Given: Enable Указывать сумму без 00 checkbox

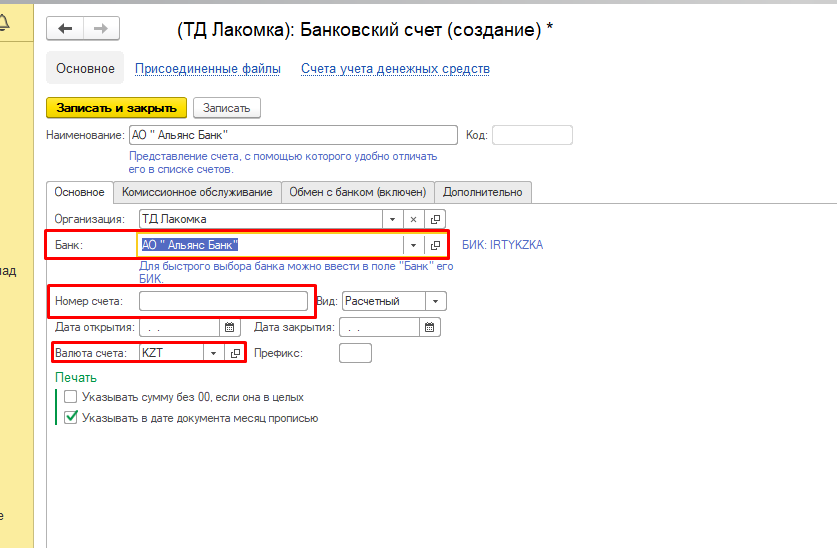Looking at the screenshot, I should pyautogui.click(x=70, y=396).
